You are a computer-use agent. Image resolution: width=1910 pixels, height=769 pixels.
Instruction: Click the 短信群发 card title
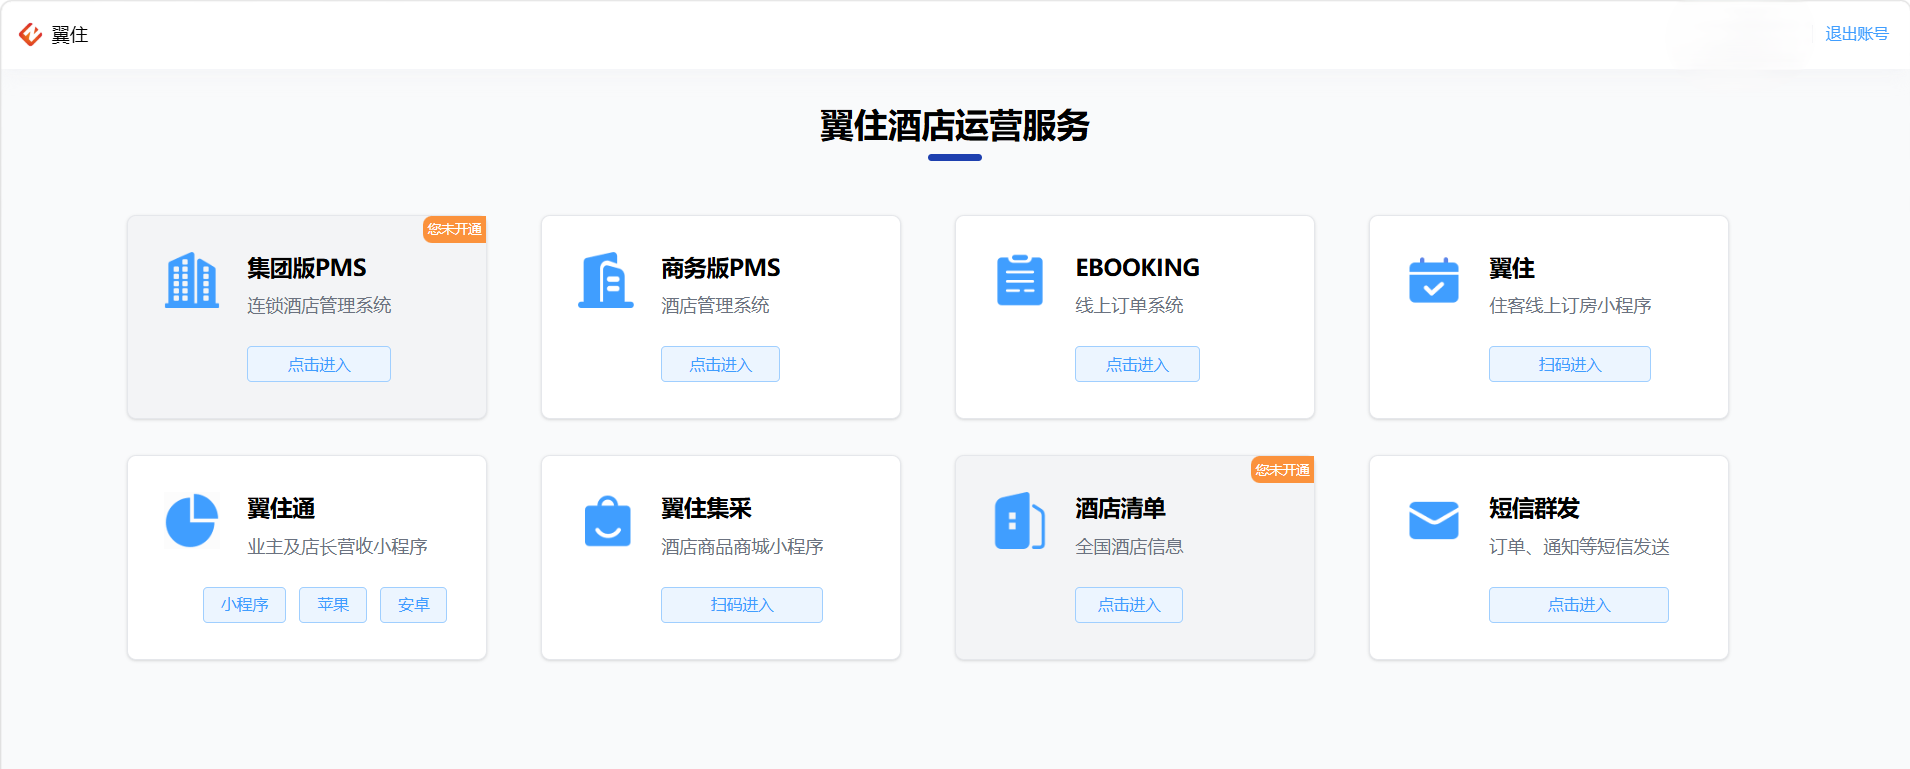pyautogui.click(x=1534, y=509)
